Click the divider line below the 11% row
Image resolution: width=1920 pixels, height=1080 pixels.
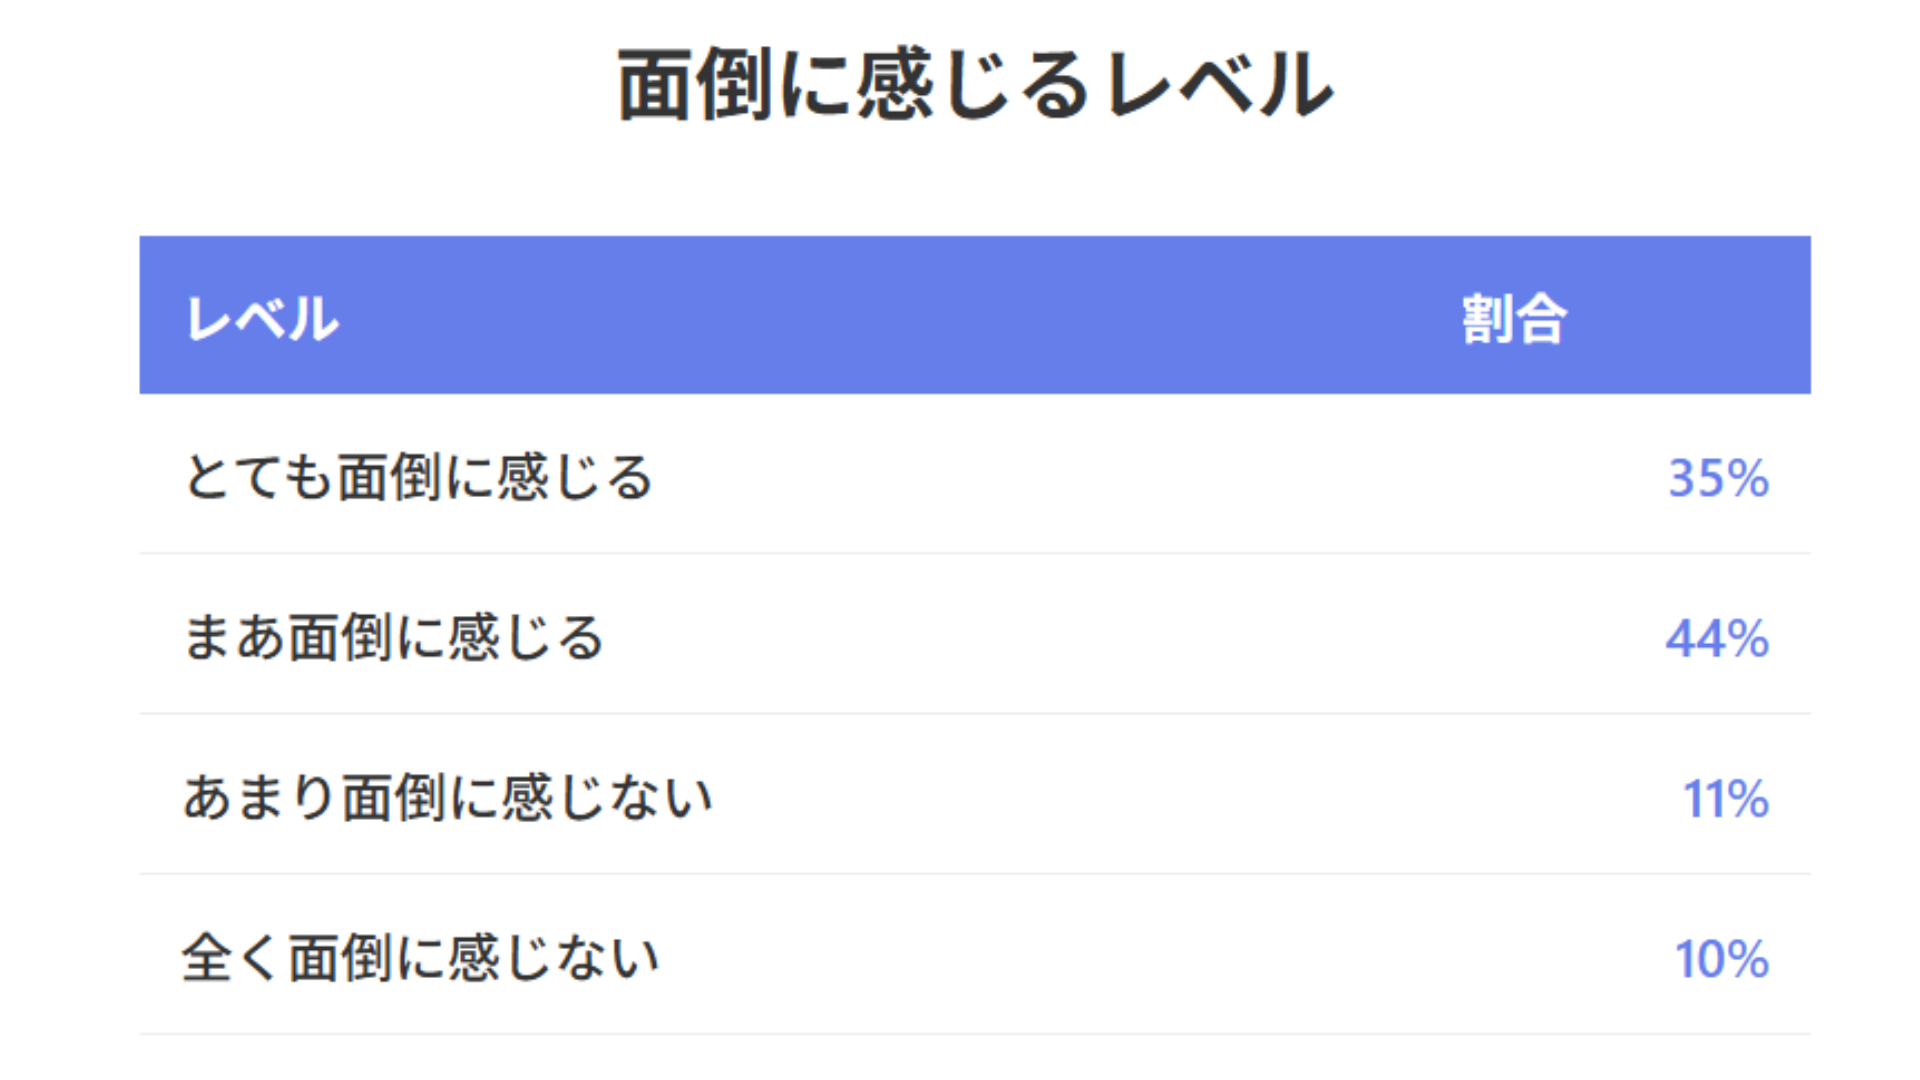[x=975, y=873]
